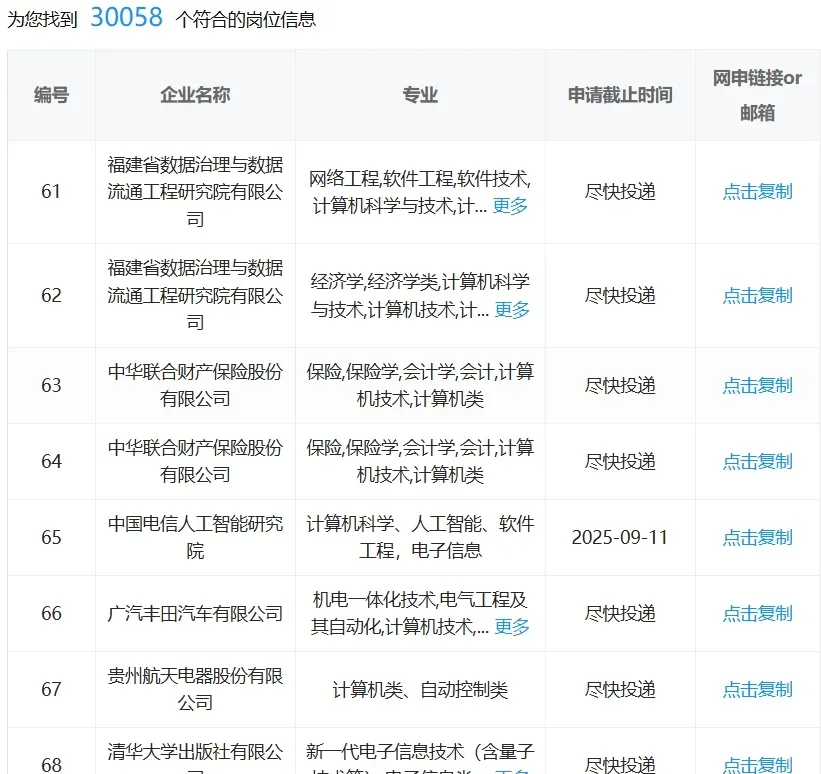Click 尽快投递 in row 63
821x774 pixels.
[620, 385]
